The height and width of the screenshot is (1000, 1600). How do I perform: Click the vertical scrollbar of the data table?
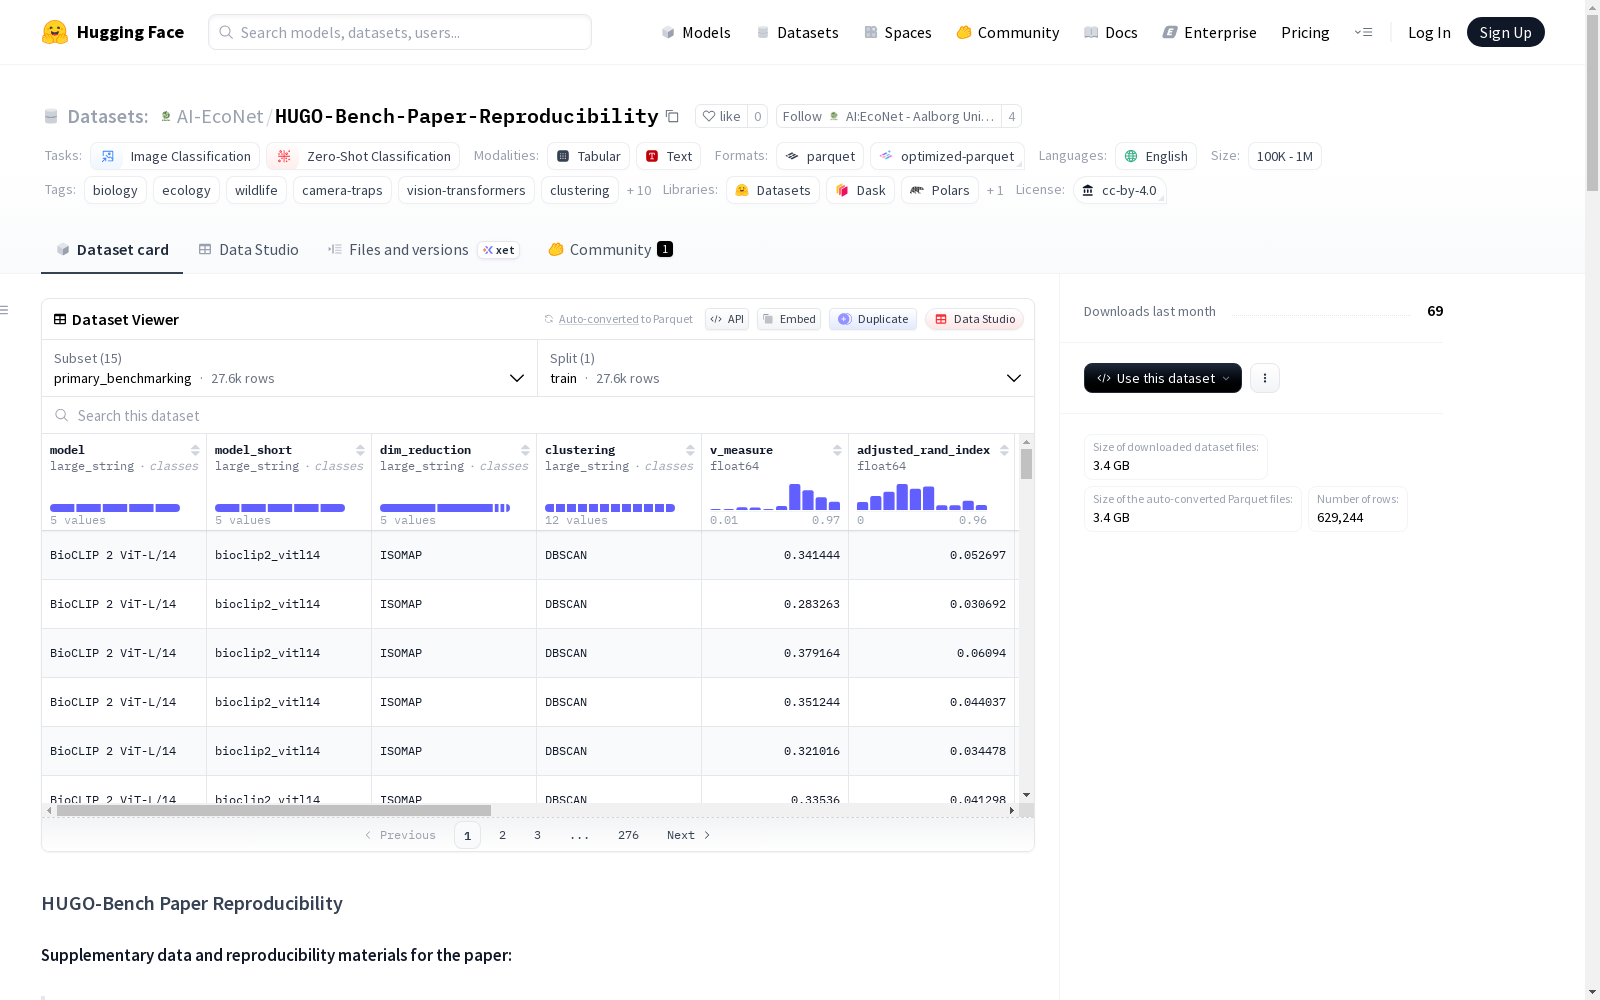tap(1026, 464)
